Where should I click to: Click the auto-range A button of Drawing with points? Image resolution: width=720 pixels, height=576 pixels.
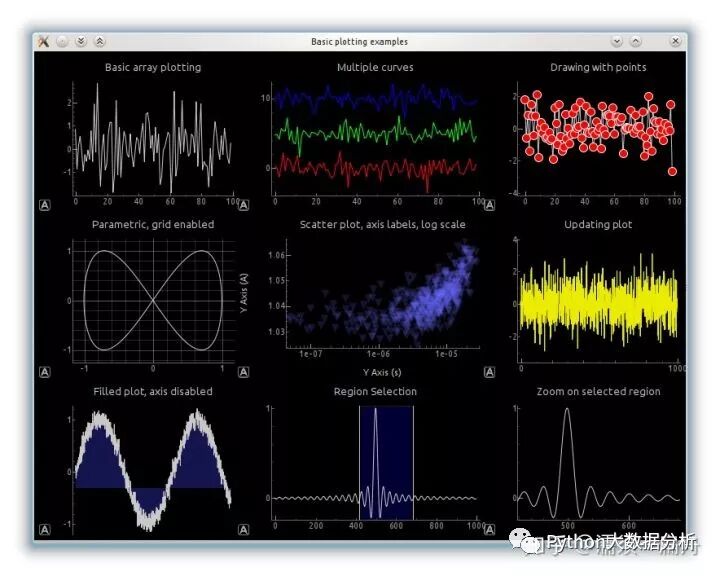pos(489,205)
